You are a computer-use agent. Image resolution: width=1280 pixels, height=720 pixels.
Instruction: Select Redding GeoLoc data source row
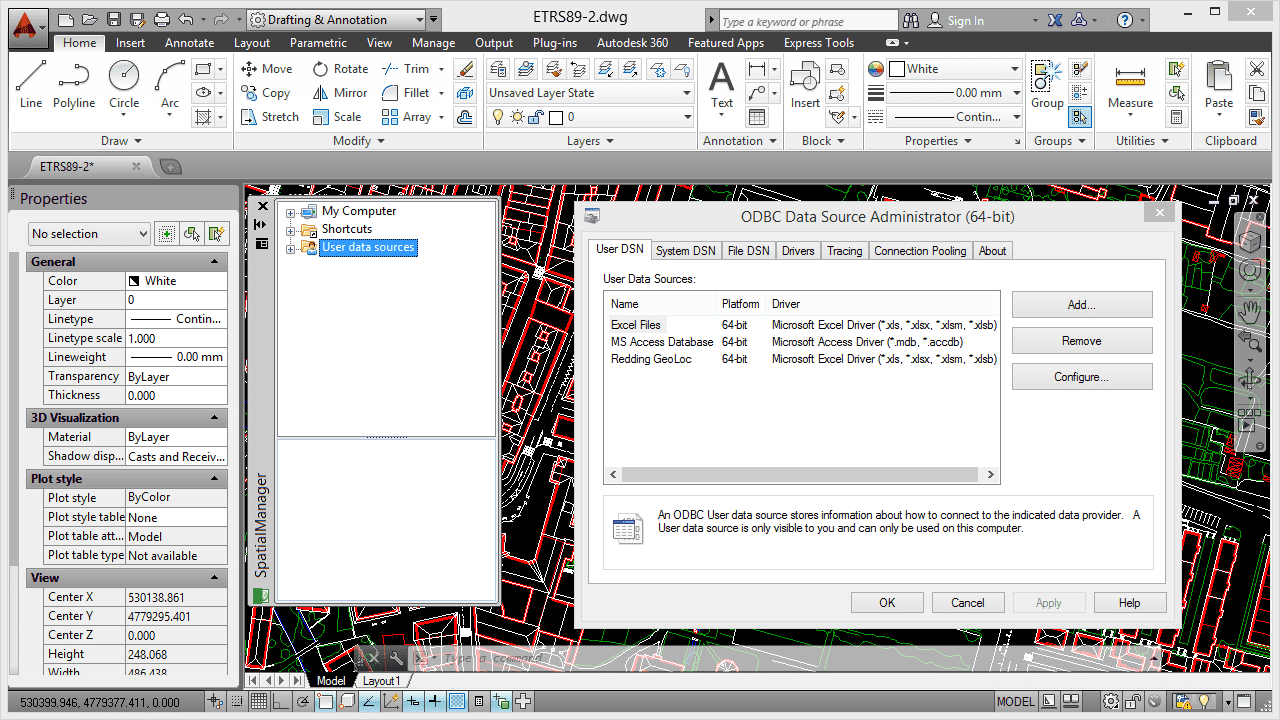point(802,359)
